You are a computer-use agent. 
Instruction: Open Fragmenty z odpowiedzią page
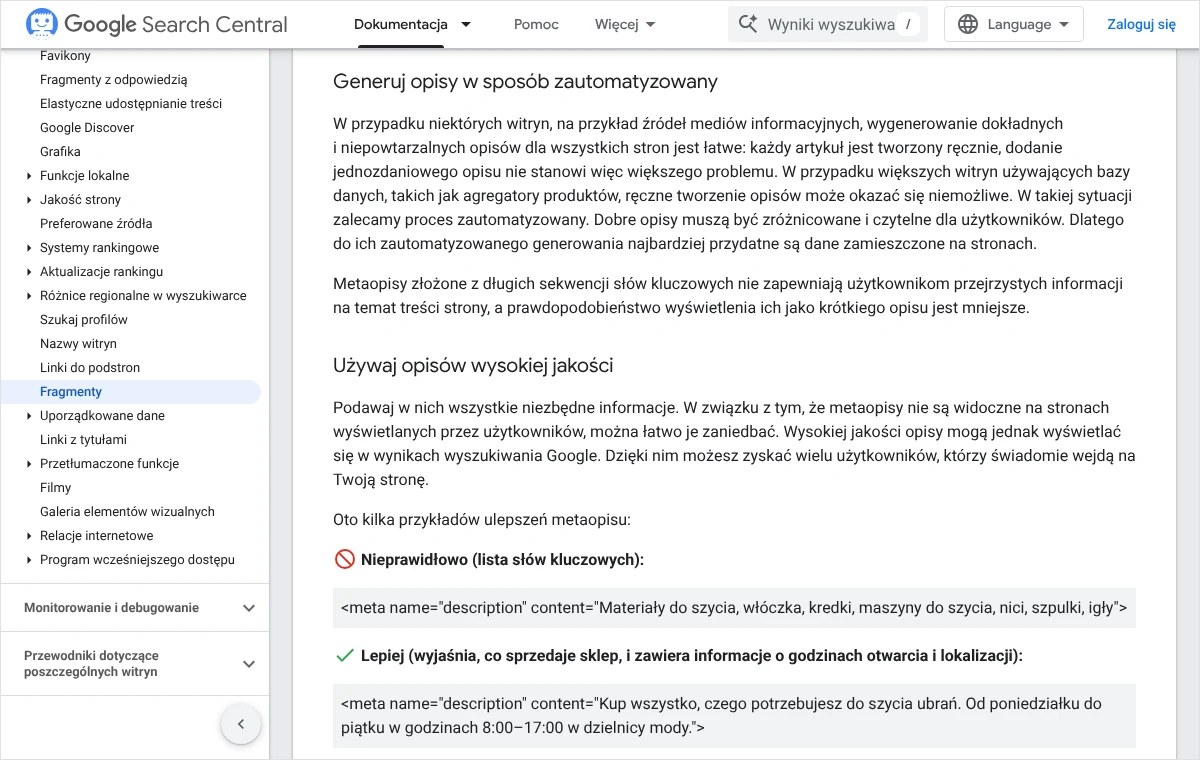point(113,80)
